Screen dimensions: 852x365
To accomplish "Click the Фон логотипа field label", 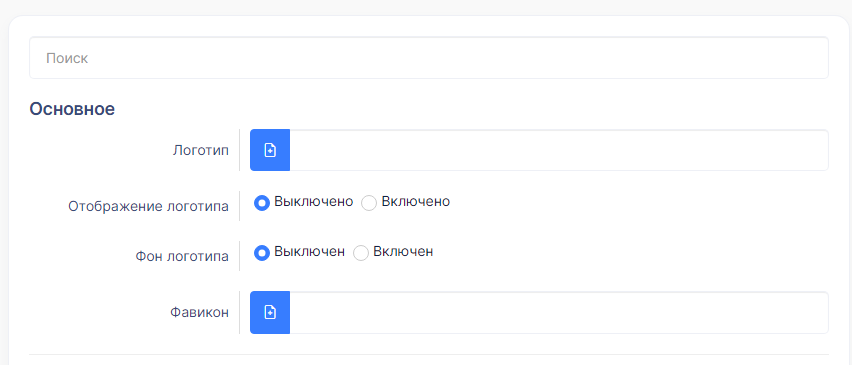I will (182, 256).
